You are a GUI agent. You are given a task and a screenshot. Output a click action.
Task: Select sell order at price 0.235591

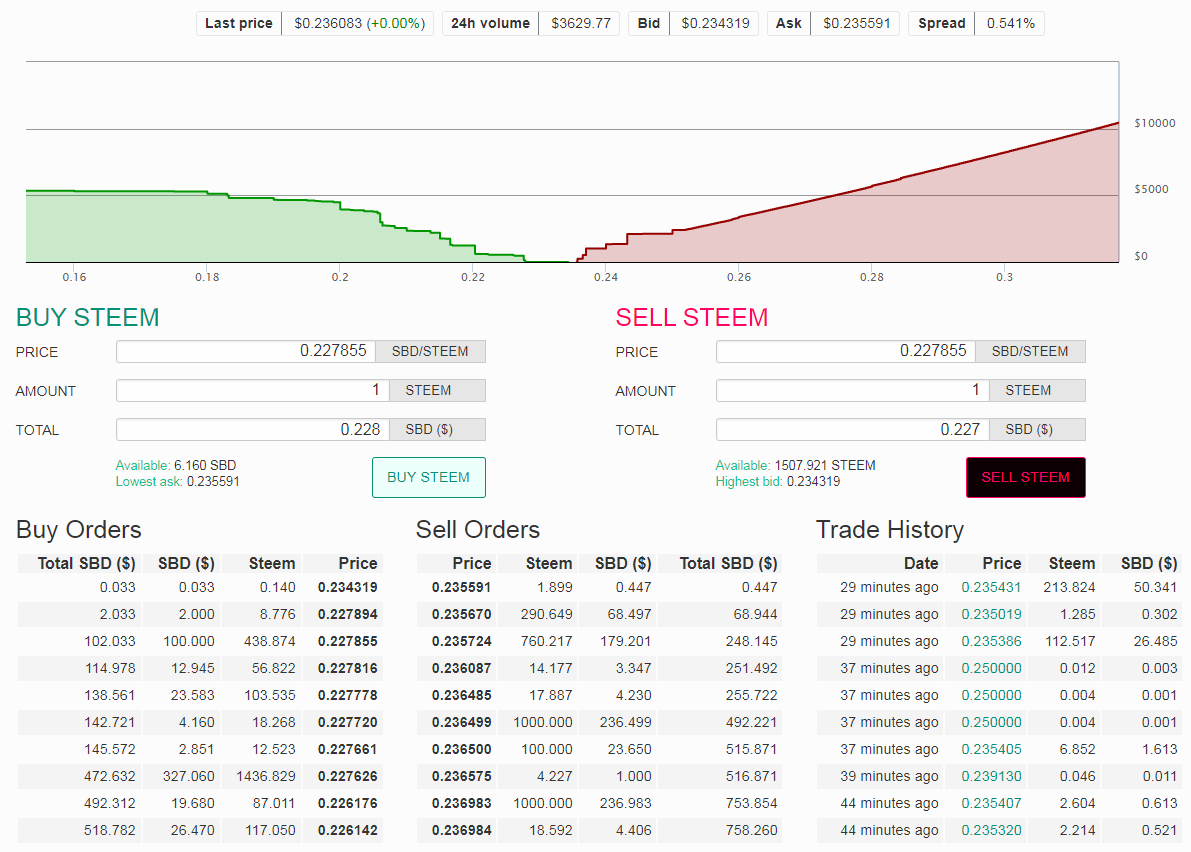[x=599, y=588]
